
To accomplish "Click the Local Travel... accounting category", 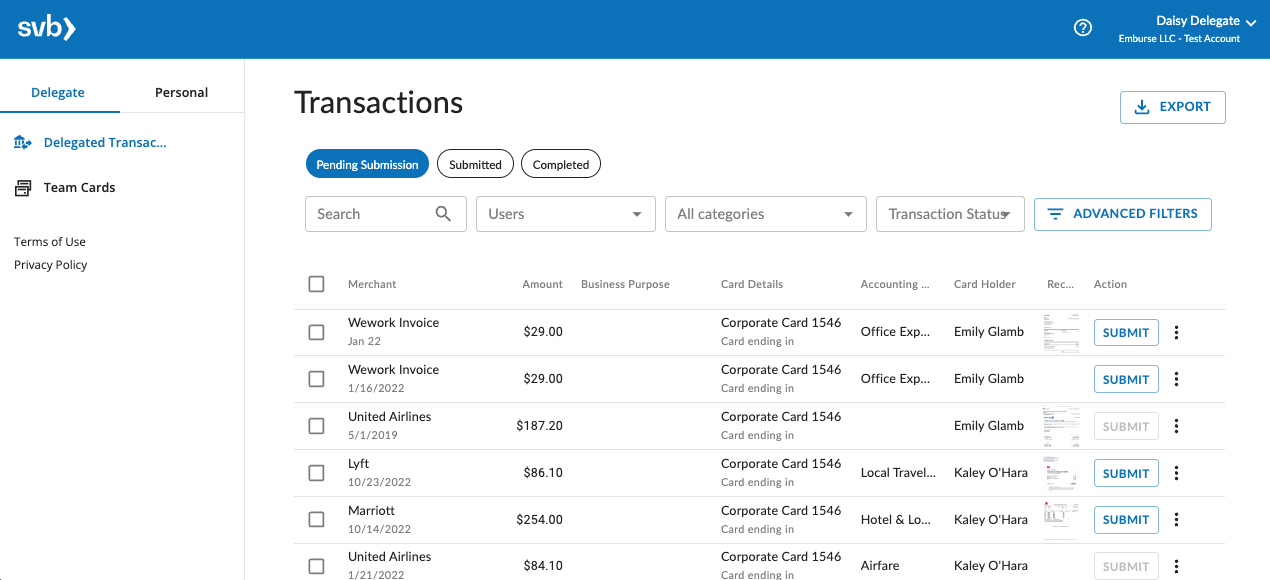I will (899, 473).
